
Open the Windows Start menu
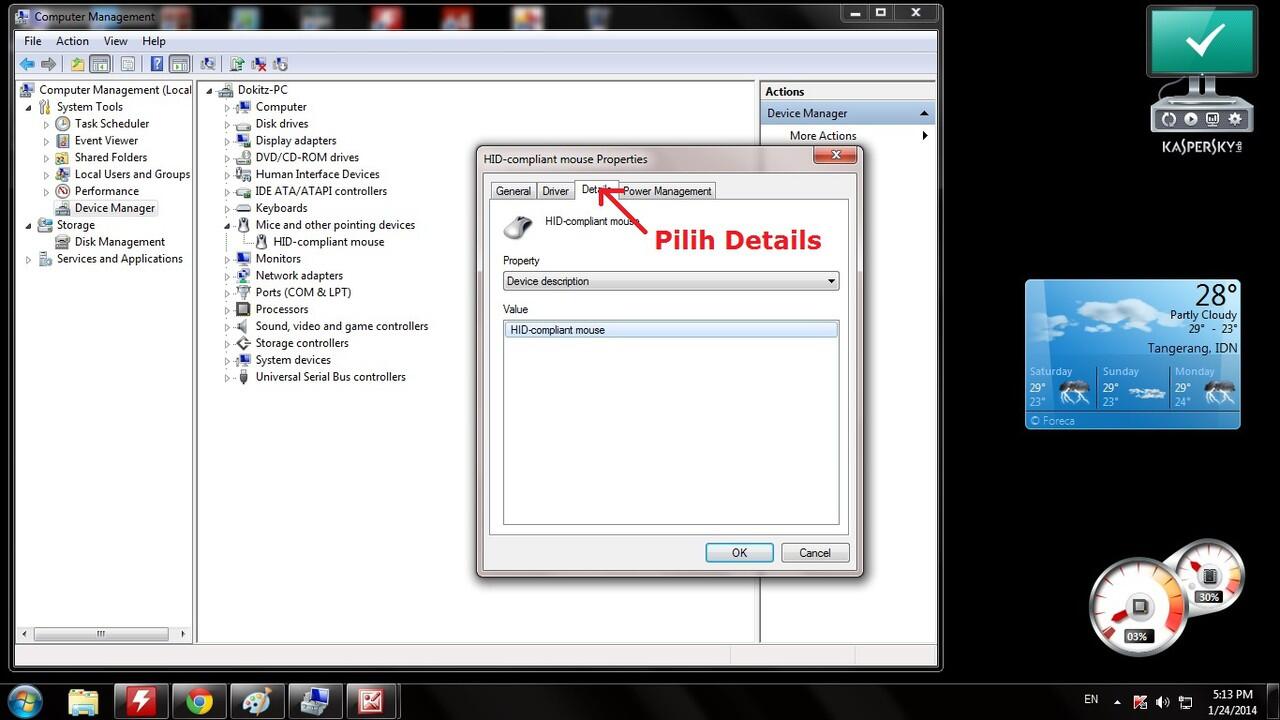click(25, 700)
